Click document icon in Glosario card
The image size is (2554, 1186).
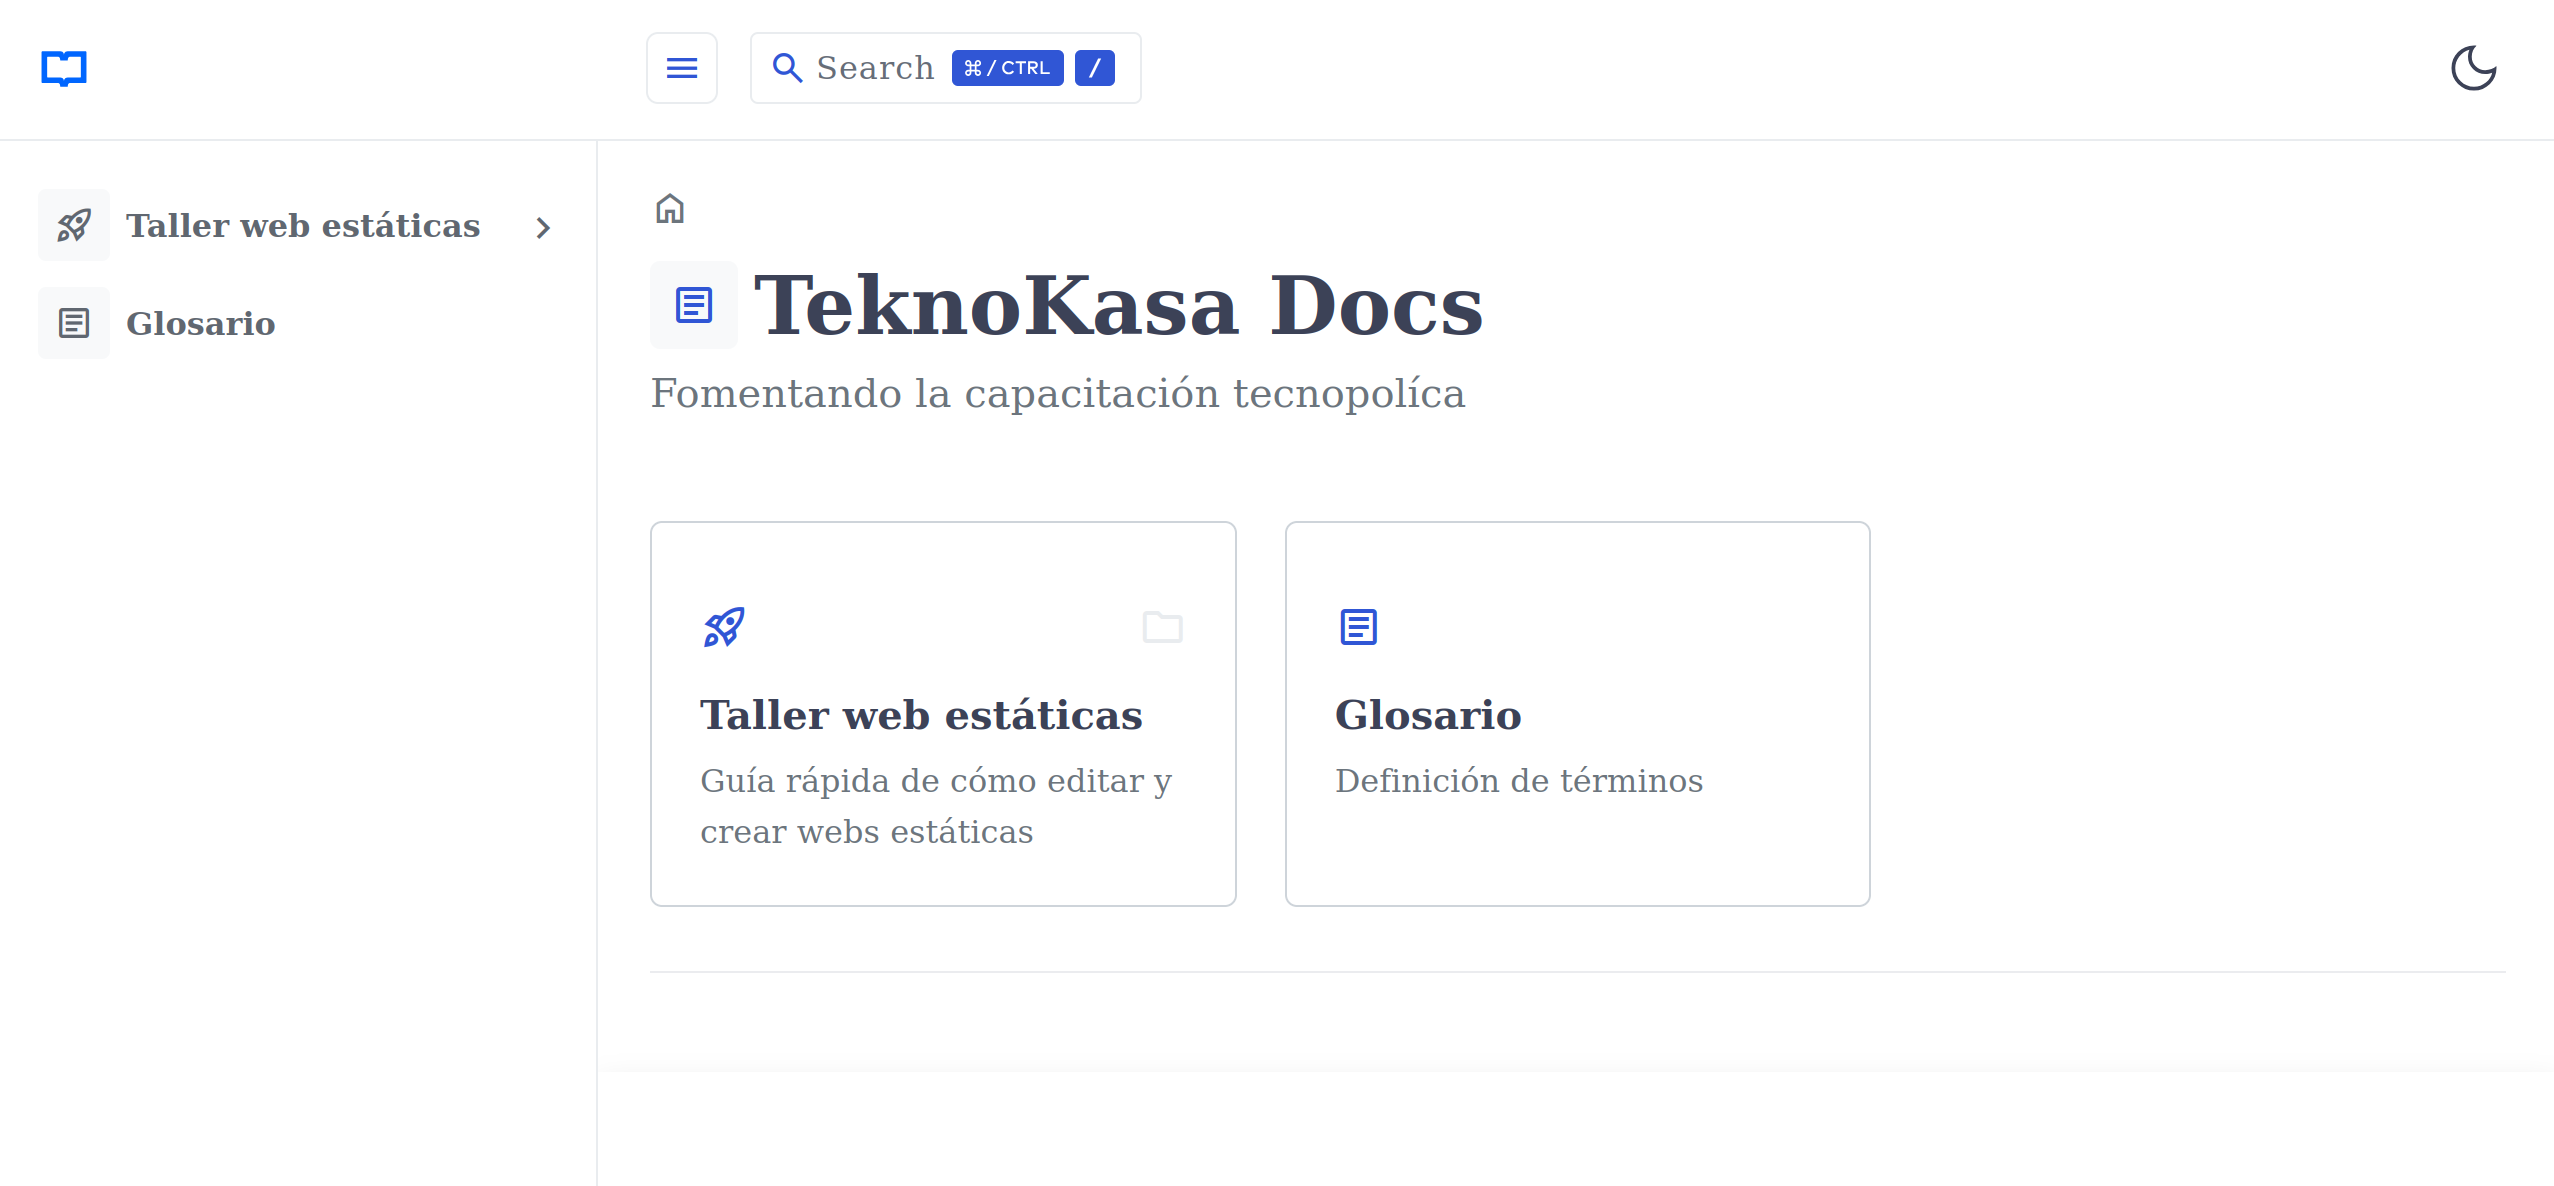click(x=1358, y=627)
